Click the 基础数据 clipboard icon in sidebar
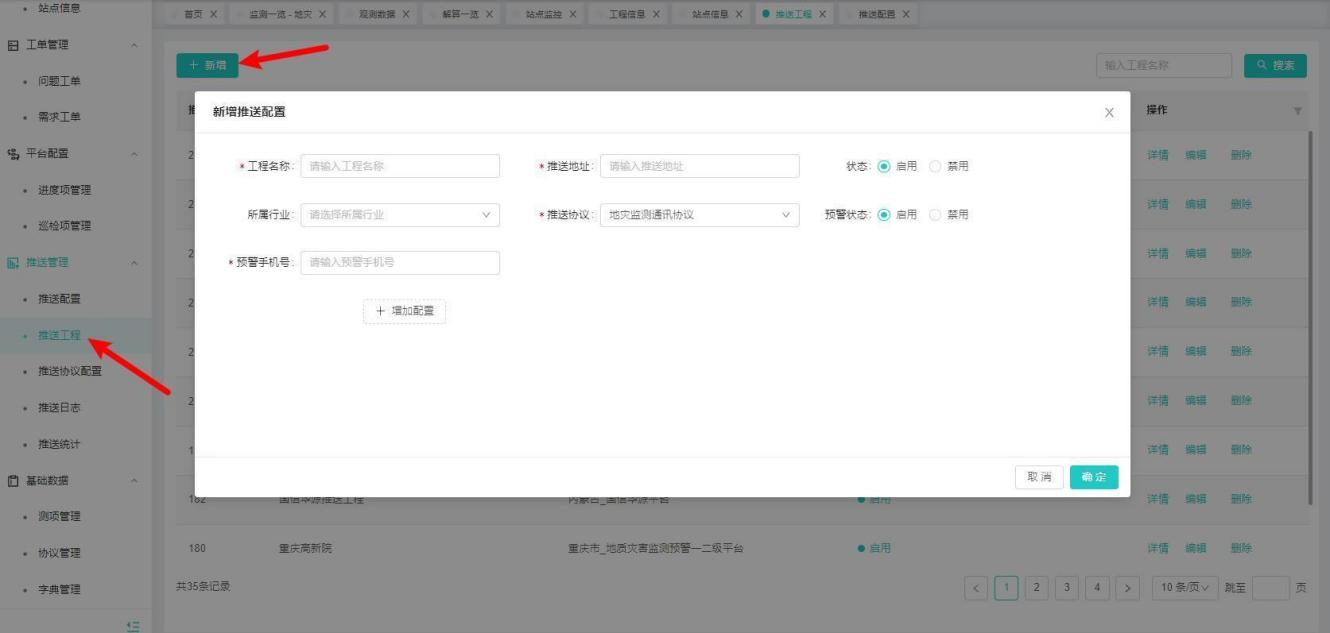1330x633 pixels. [13, 481]
